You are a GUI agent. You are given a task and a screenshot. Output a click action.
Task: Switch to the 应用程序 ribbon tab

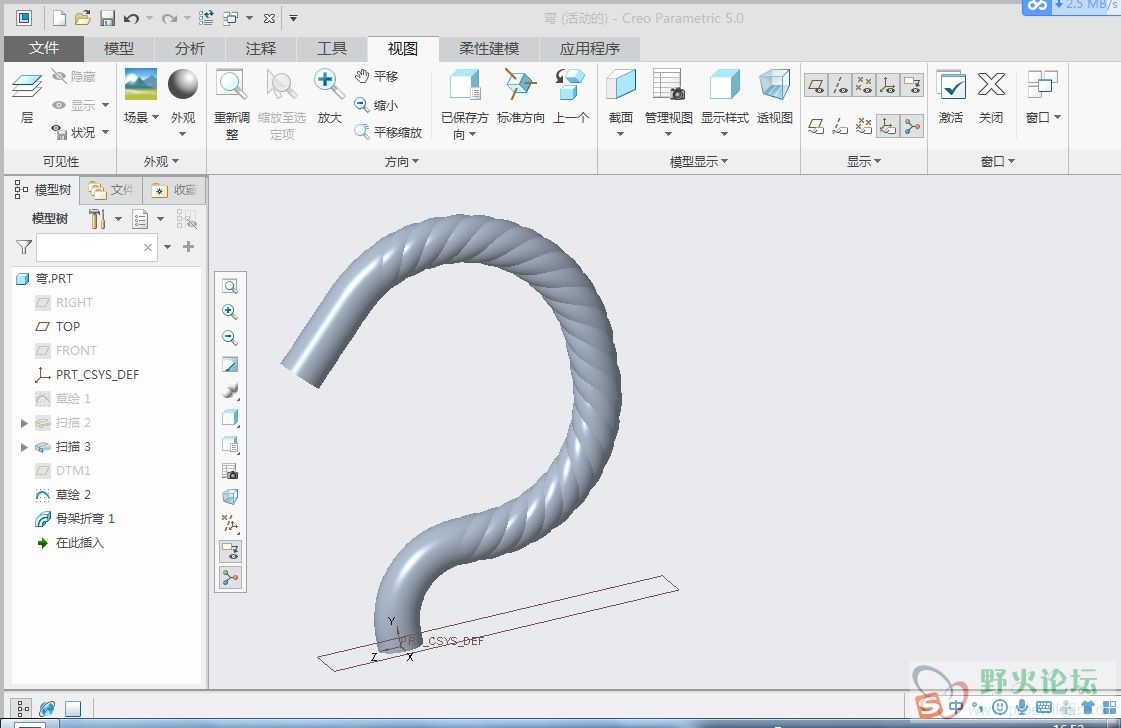(x=590, y=49)
